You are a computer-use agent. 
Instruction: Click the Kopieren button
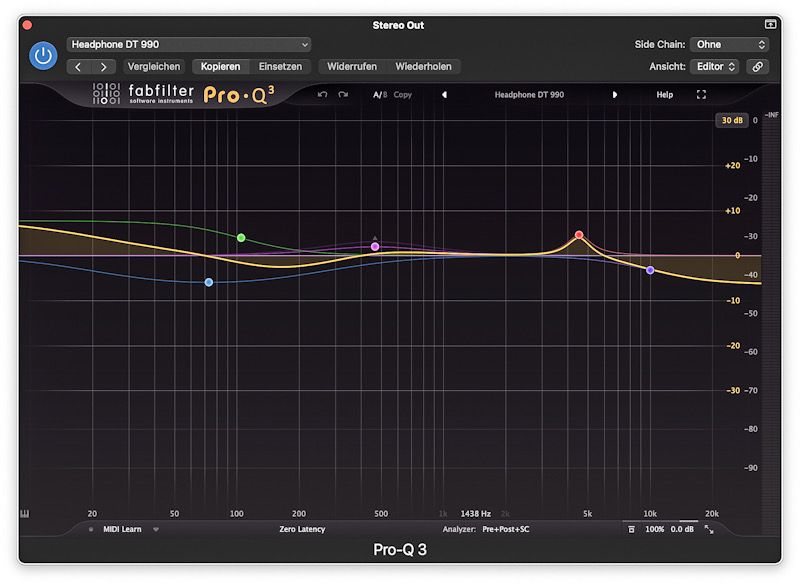[220, 67]
